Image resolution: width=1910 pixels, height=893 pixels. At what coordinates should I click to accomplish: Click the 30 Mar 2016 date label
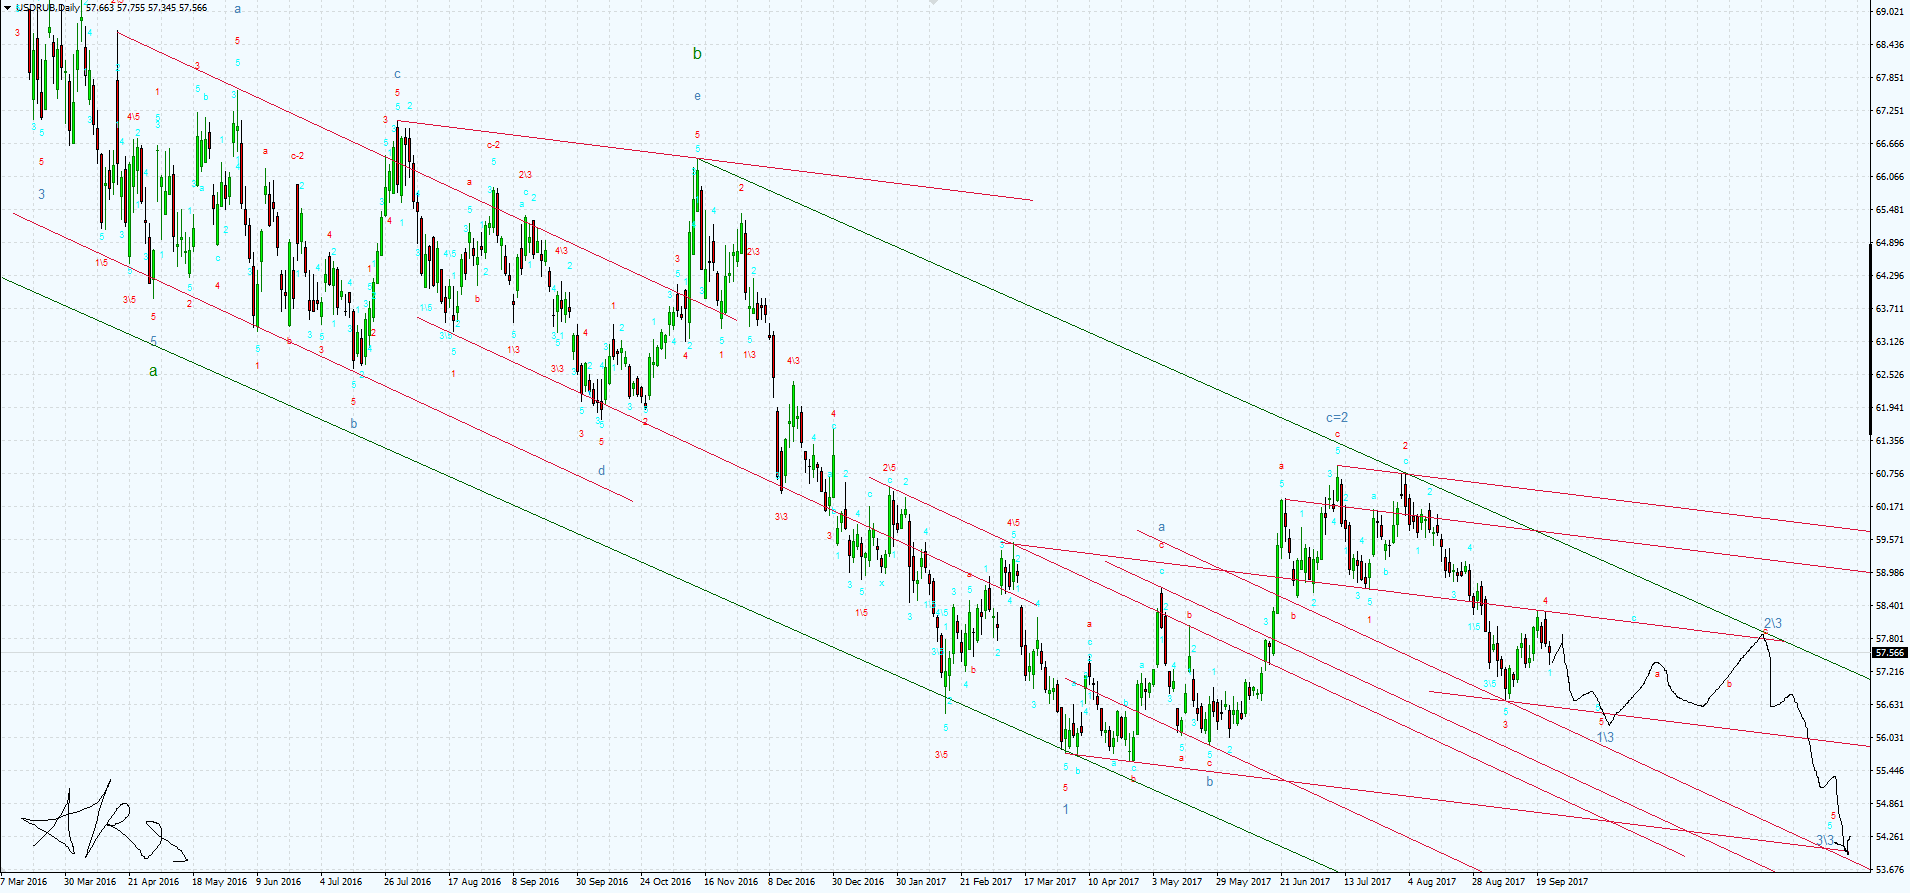point(90,882)
